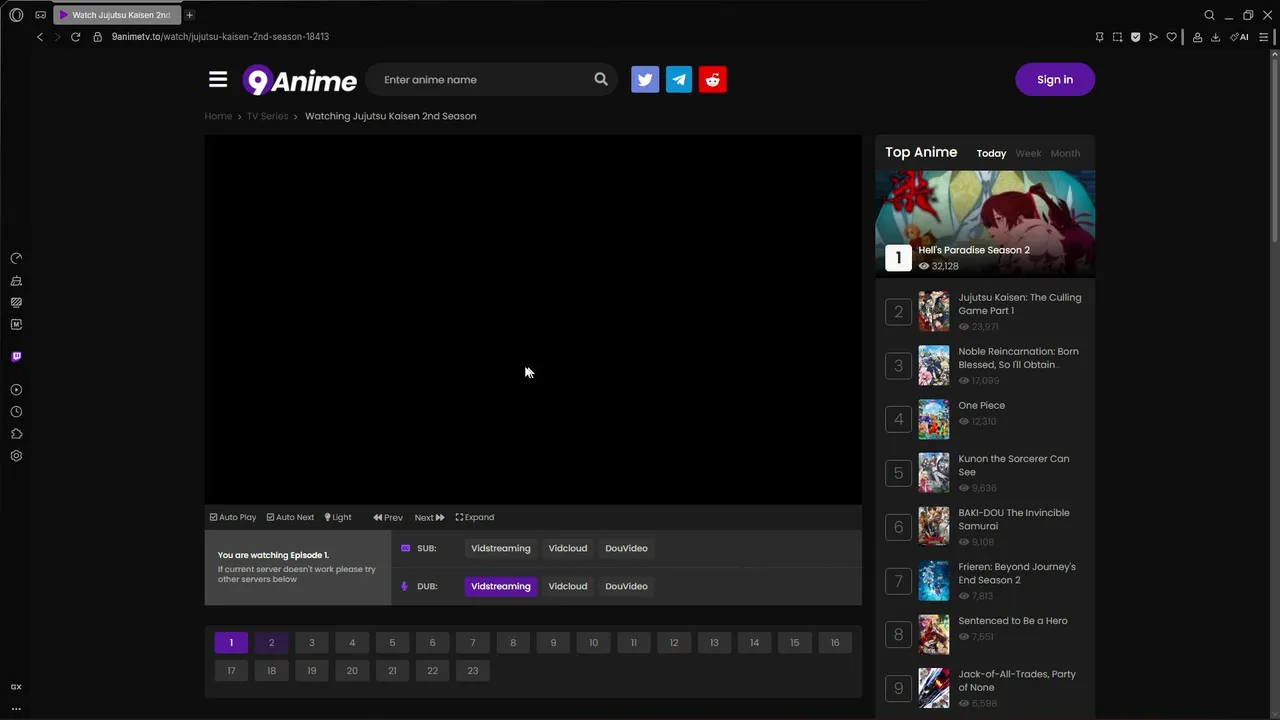Open the snapshot capture tool icon

[1117, 37]
